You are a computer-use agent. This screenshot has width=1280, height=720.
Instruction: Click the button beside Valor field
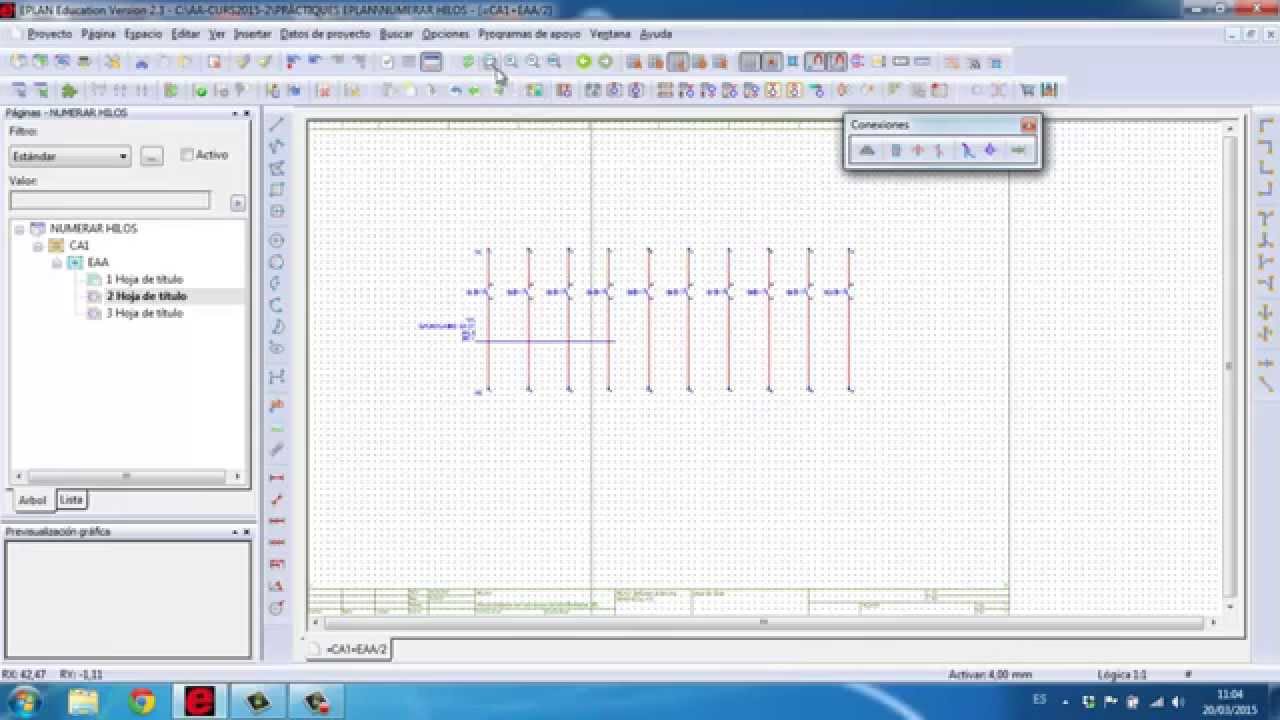point(237,203)
